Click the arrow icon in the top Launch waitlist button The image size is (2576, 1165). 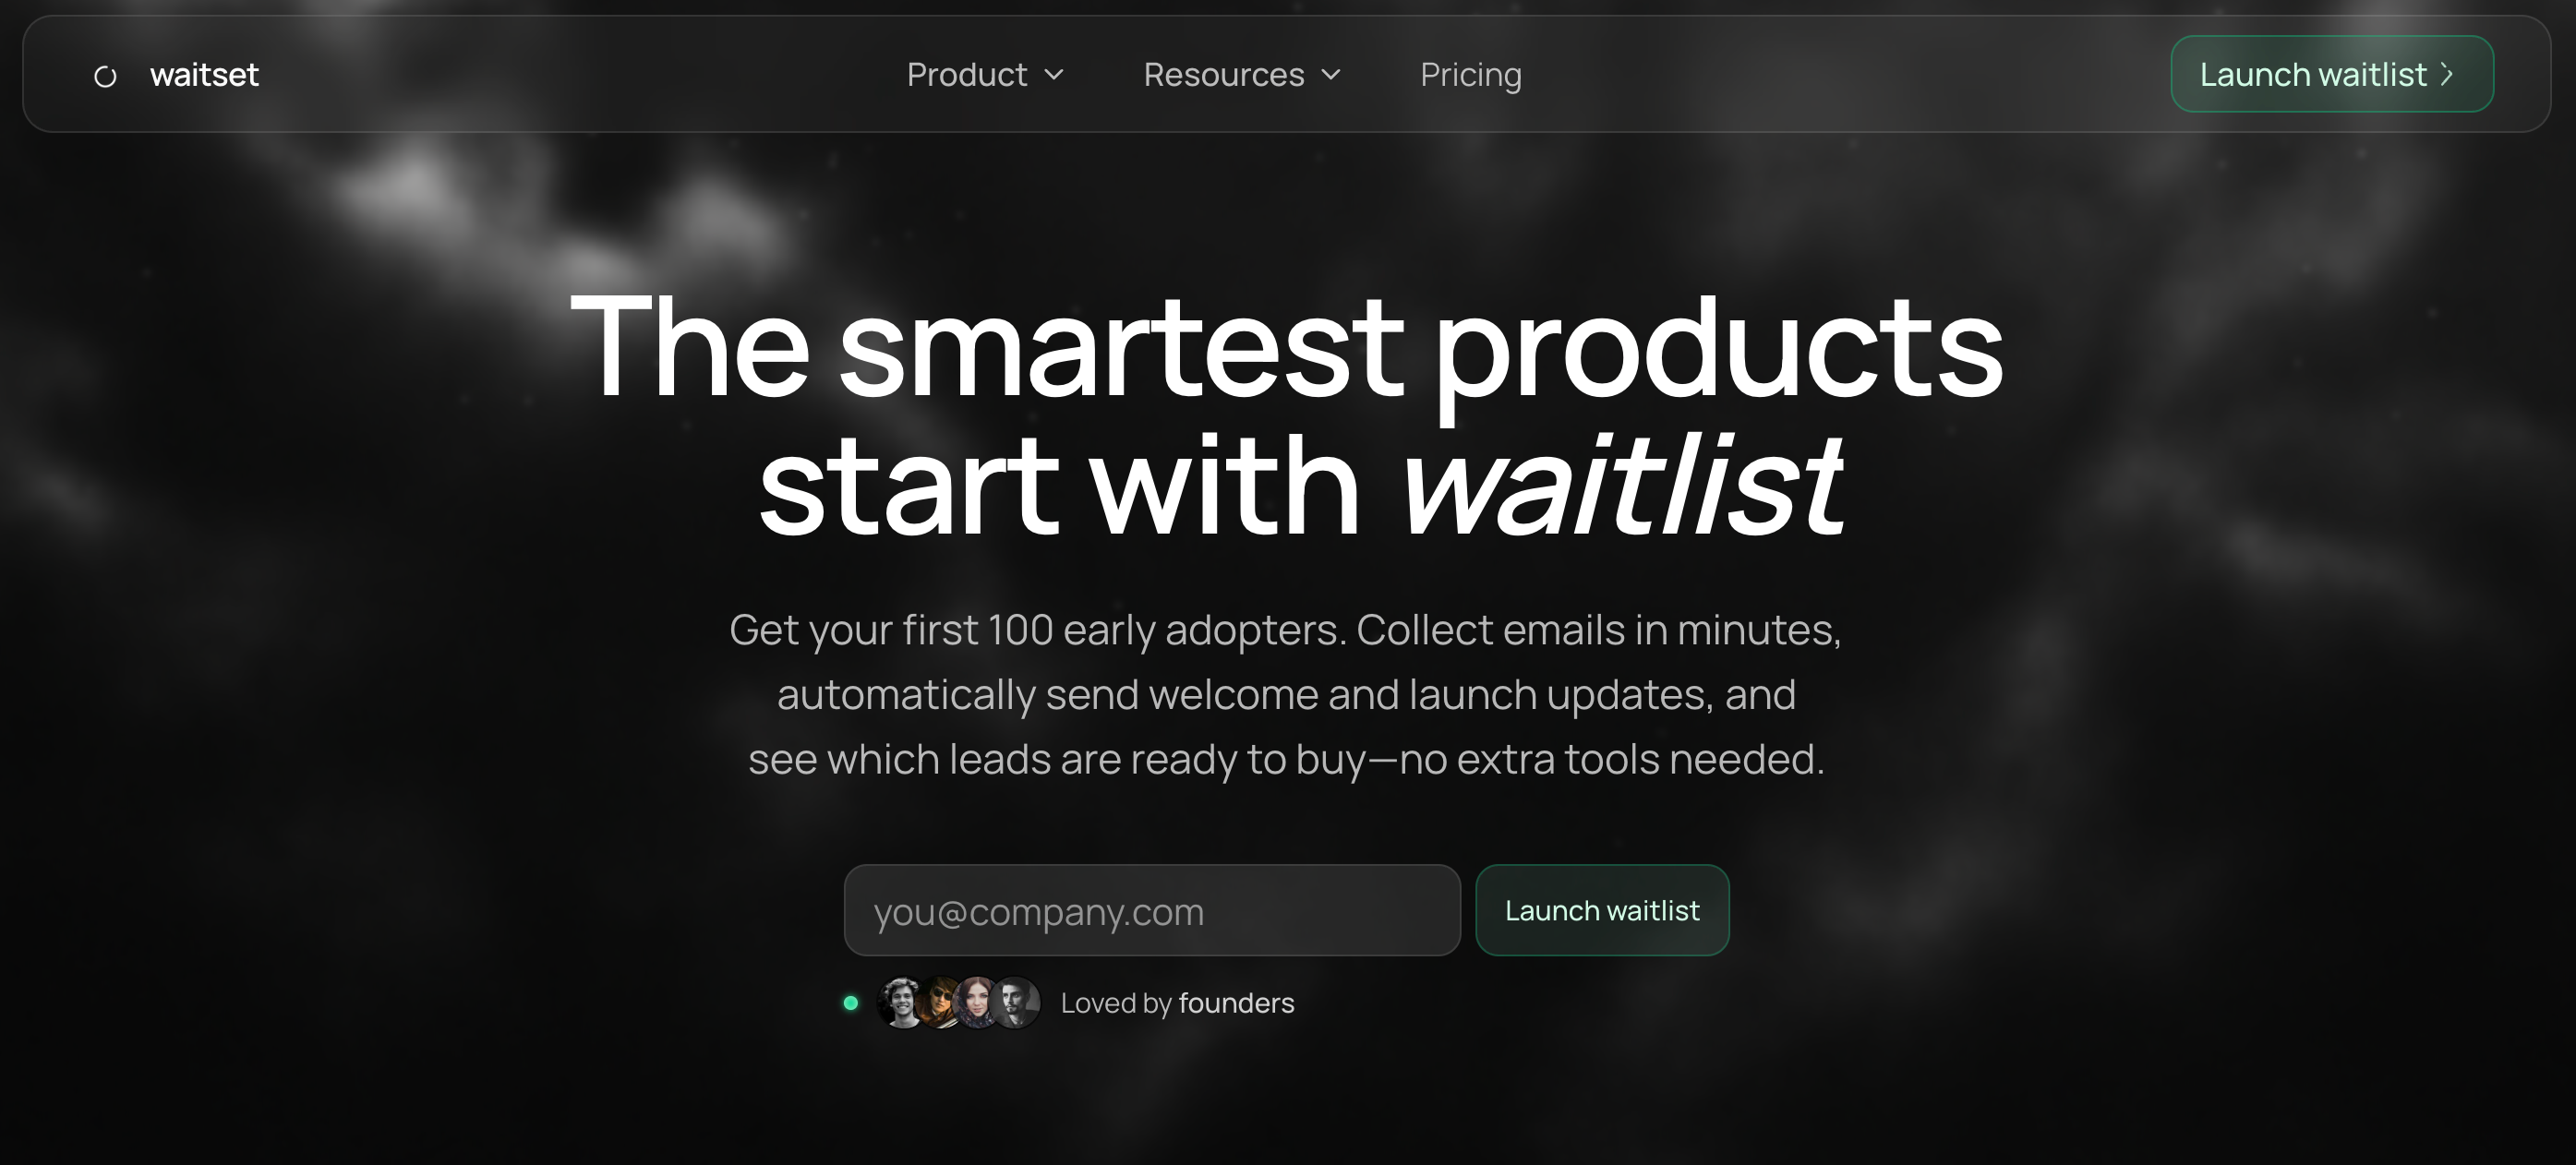click(2446, 74)
